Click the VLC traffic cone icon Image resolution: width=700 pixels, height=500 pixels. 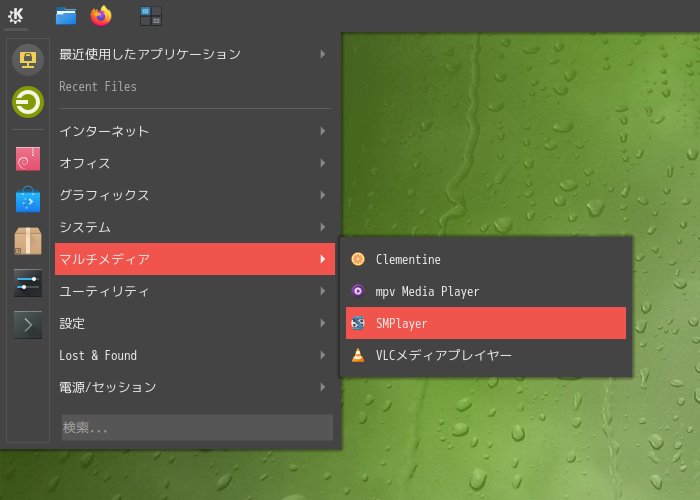coord(358,355)
